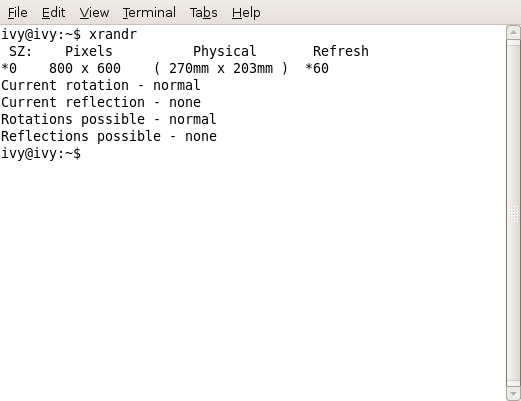
Task: Click the *60 refresh rate value
Action: [x=317, y=68]
